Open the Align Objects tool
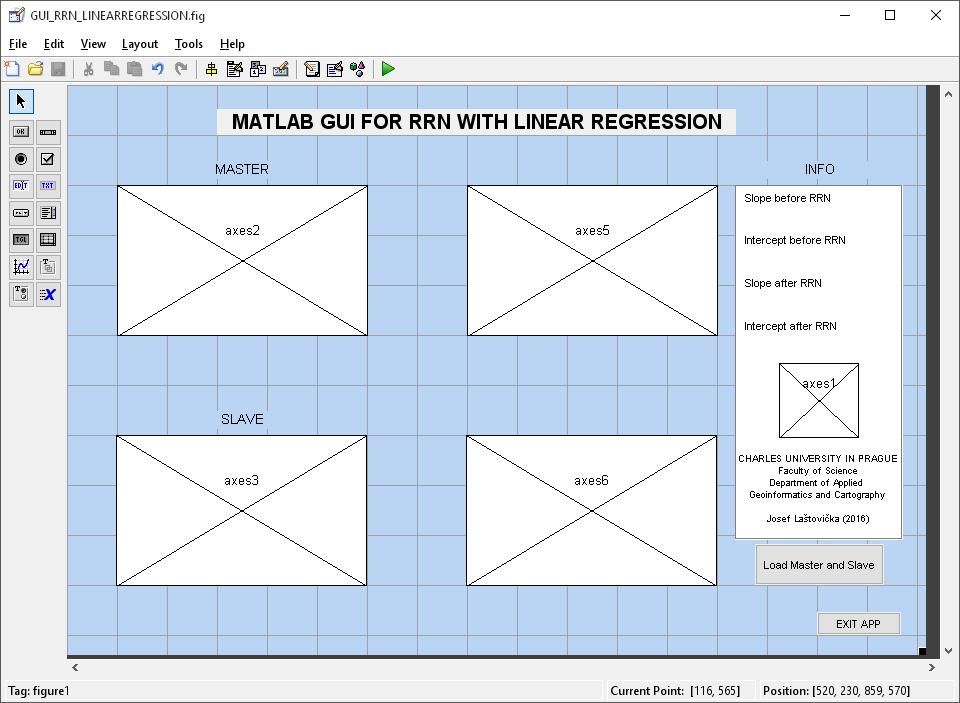Viewport: 960px width, 703px height. coord(211,69)
